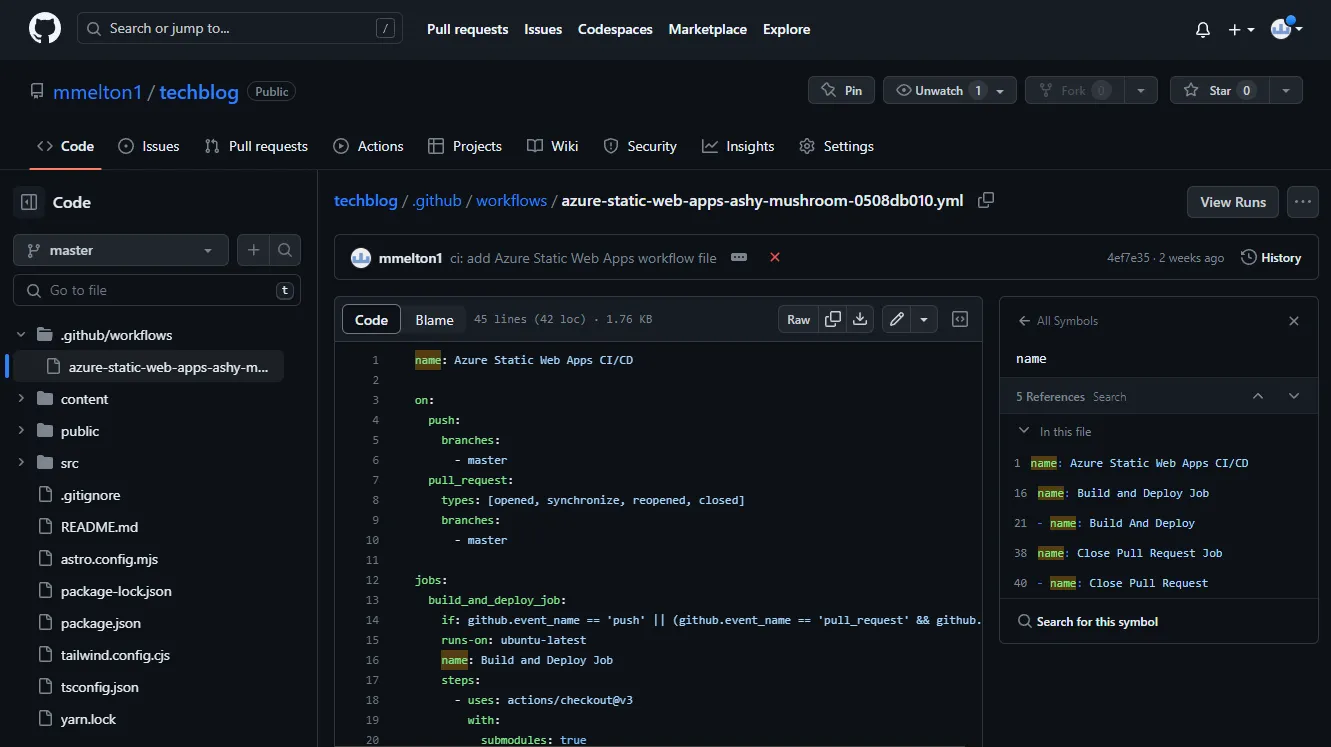Select the Insights tab
This screenshot has width=1331, height=747.
point(738,146)
